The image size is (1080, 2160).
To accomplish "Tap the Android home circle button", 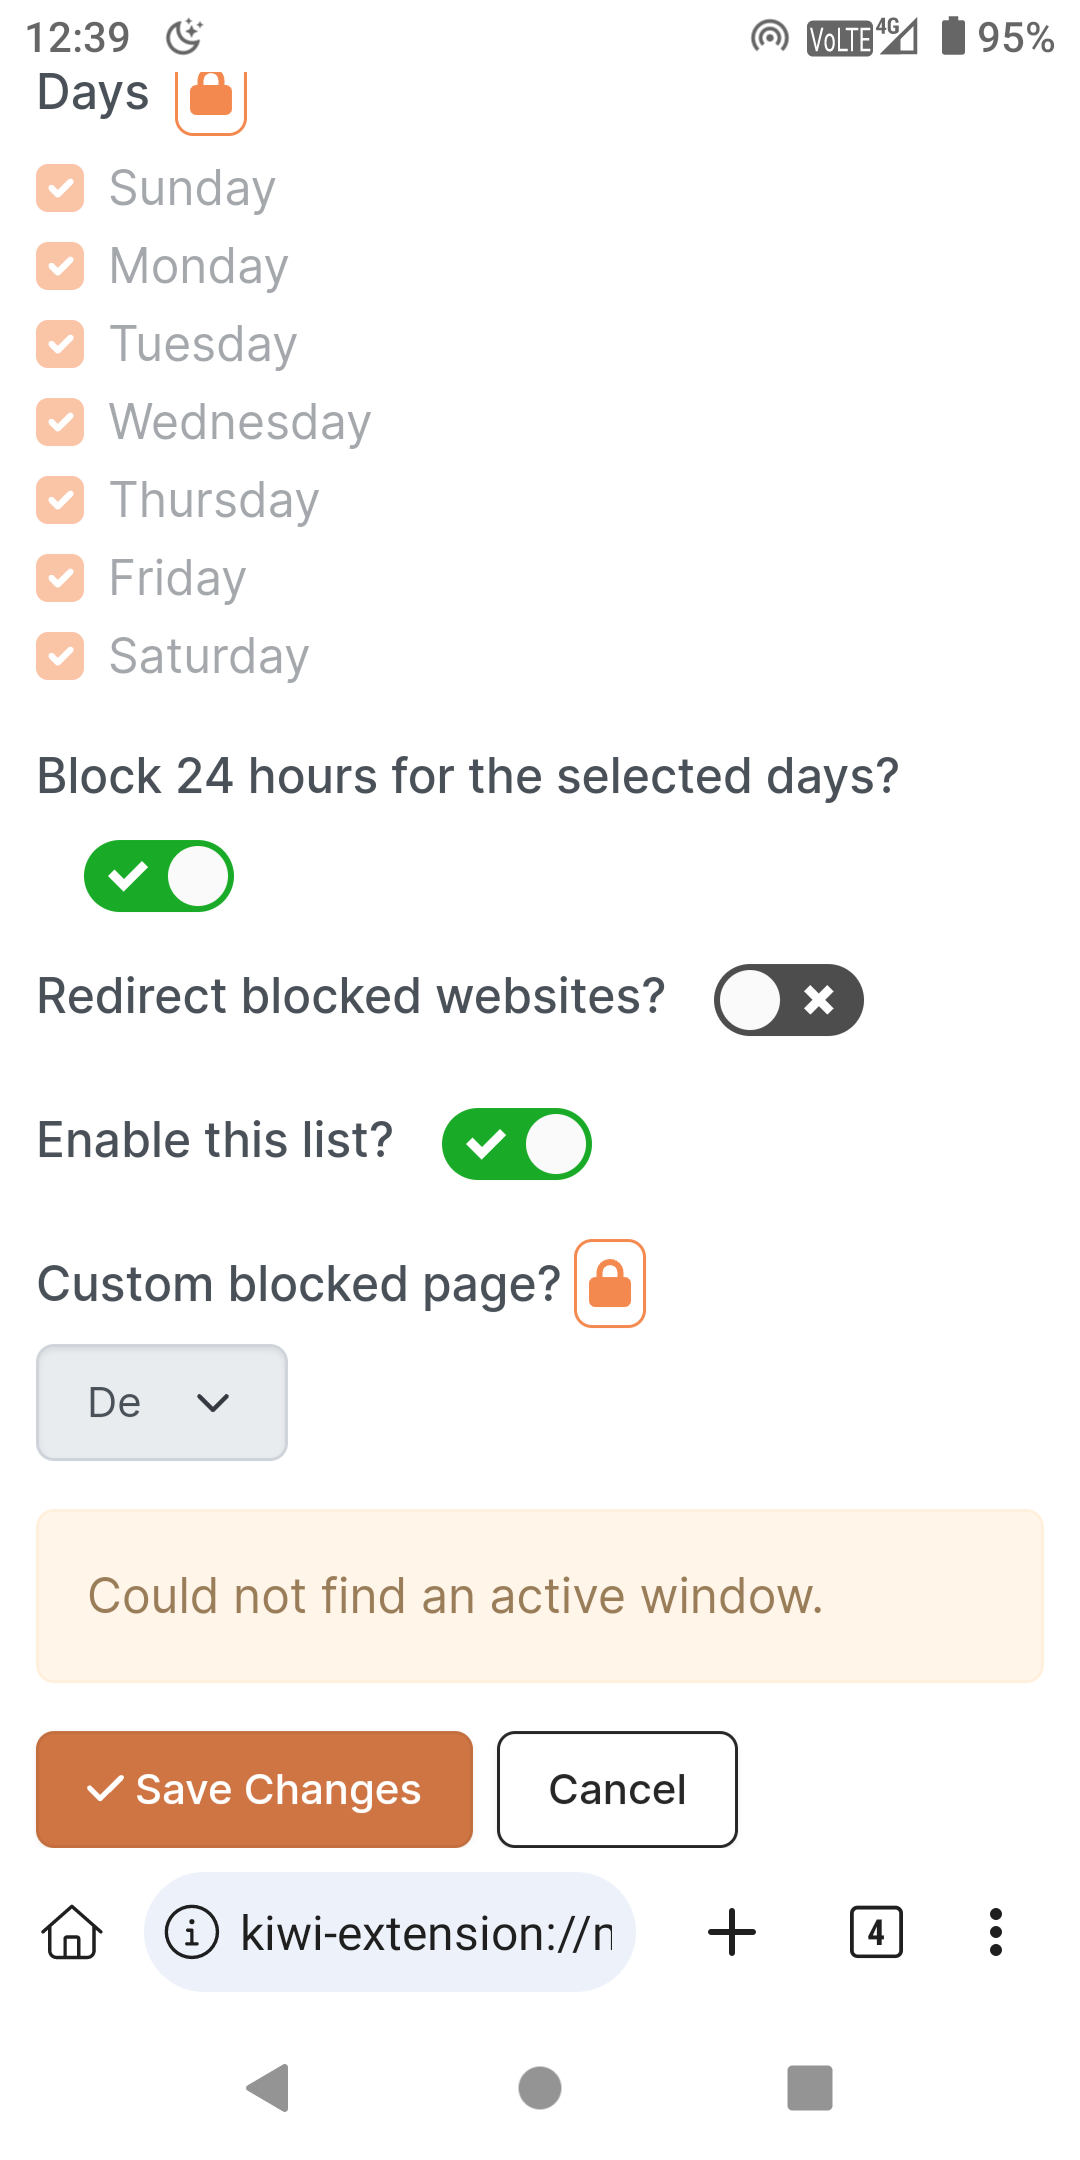I will [x=539, y=2087].
